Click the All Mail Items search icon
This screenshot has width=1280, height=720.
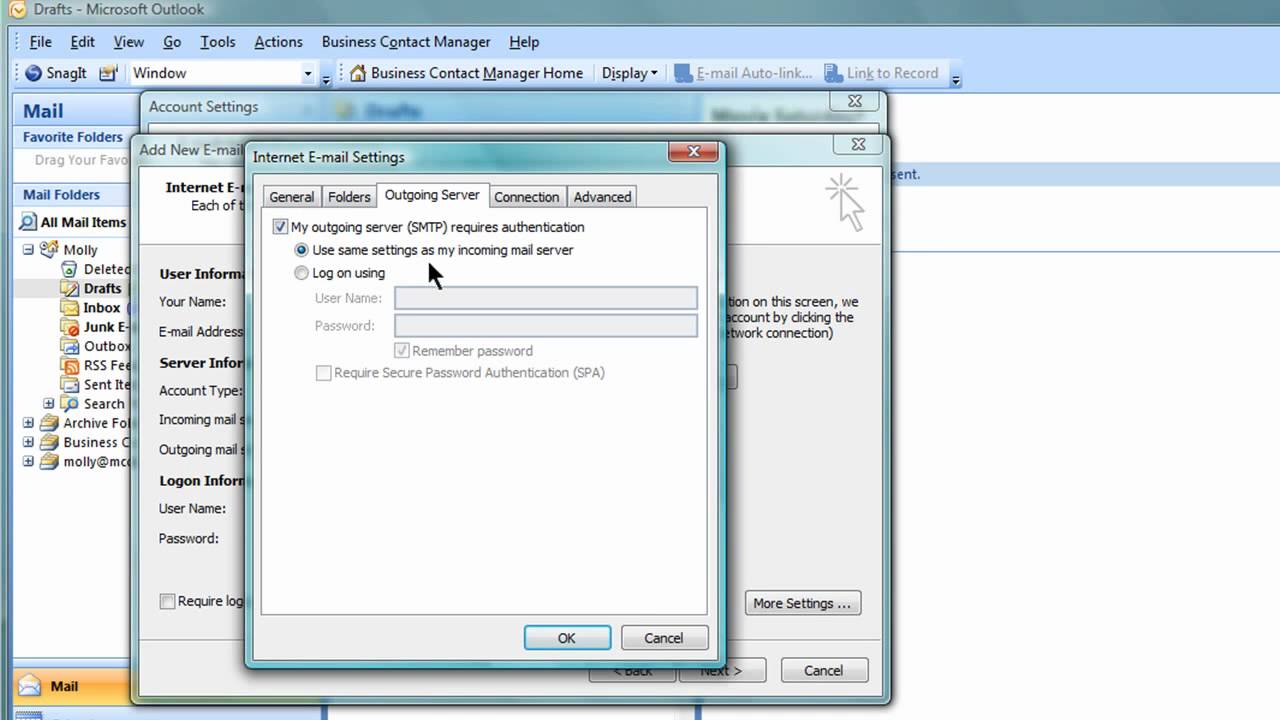pyautogui.click(x=28, y=222)
